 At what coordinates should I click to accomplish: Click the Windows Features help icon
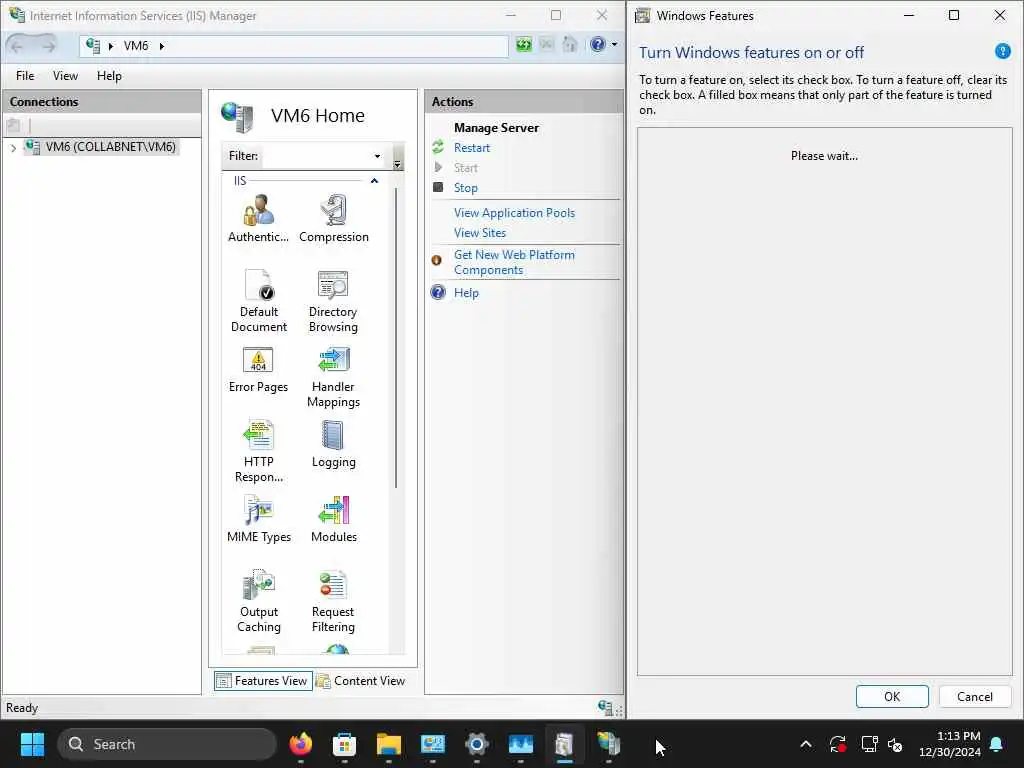[x=1002, y=51]
